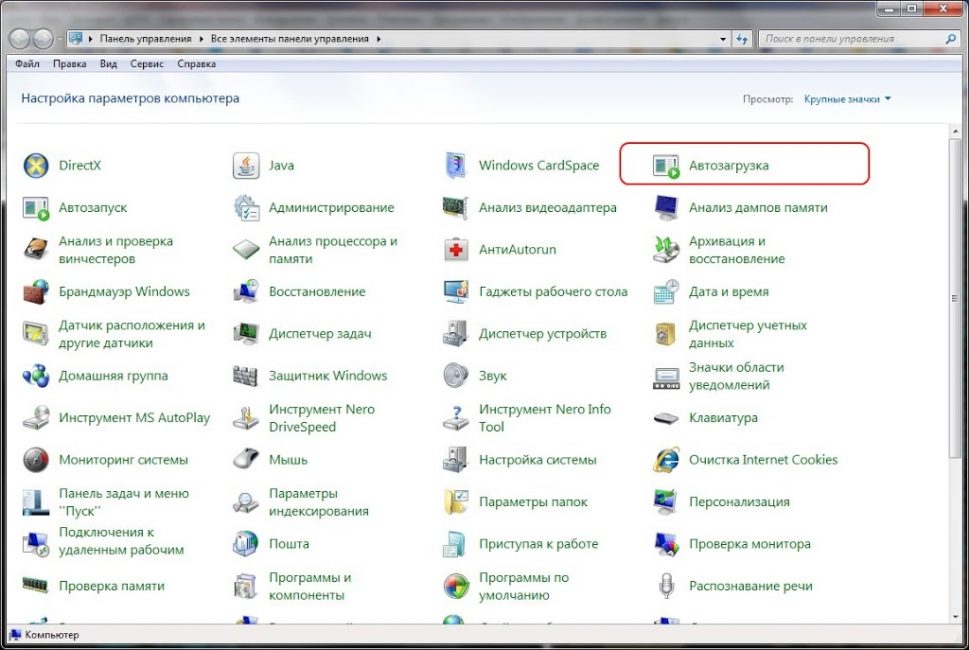Open the Настройка системы link
Viewport: 969px width, 650px height.
pyautogui.click(x=537, y=460)
